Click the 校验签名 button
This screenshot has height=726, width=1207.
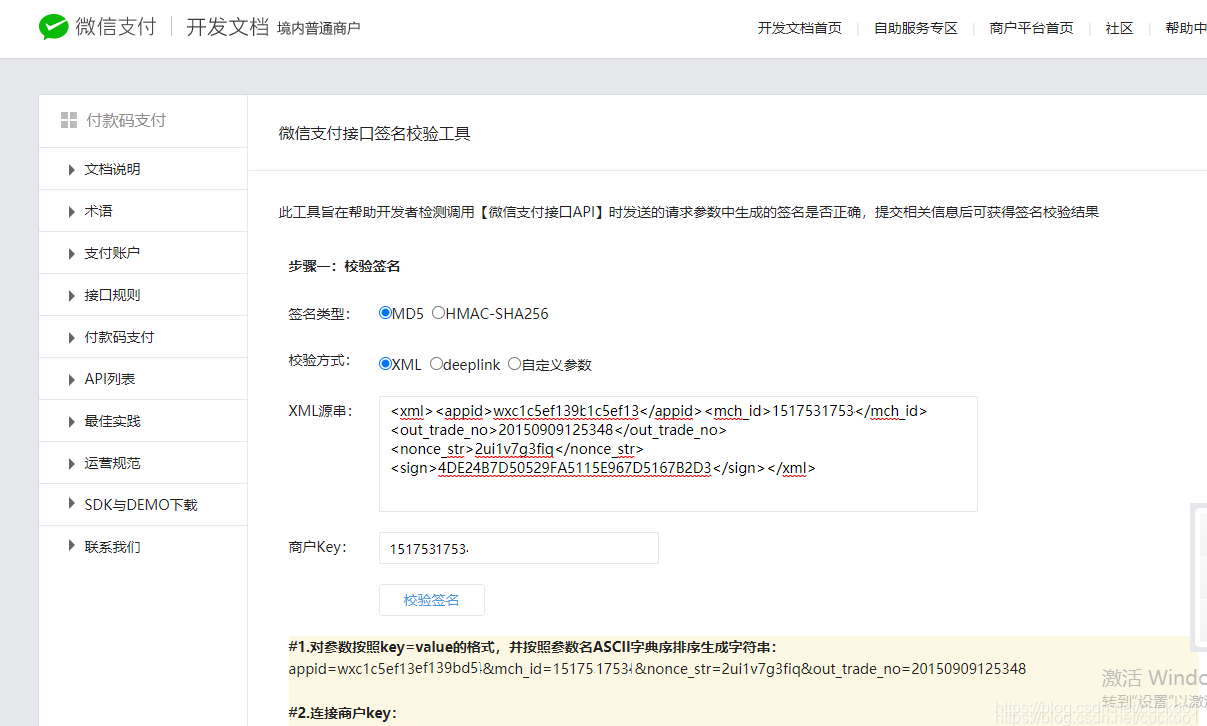tap(432, 600)
